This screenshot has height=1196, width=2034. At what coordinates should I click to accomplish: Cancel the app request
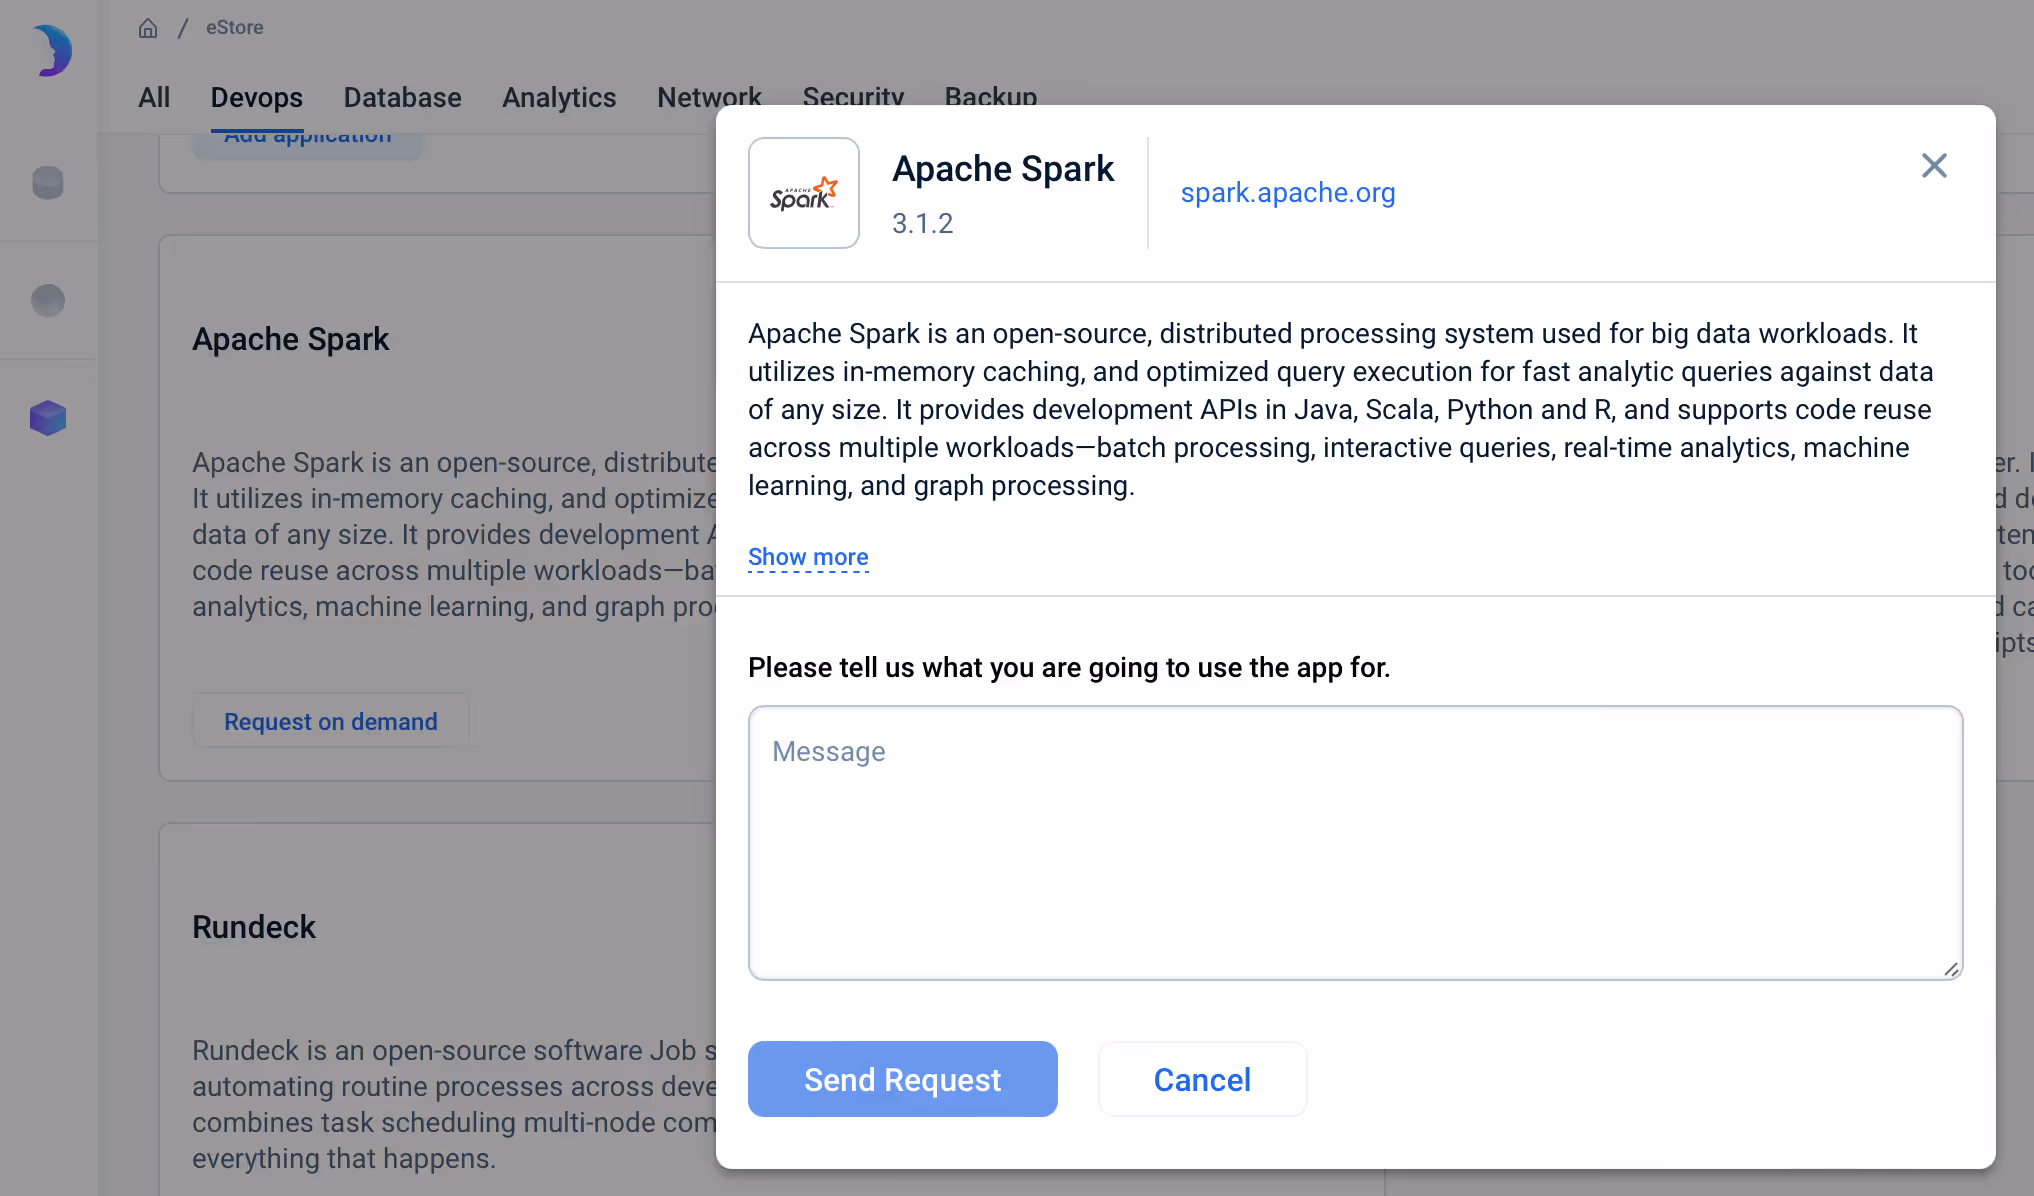click(1202, 1079)
